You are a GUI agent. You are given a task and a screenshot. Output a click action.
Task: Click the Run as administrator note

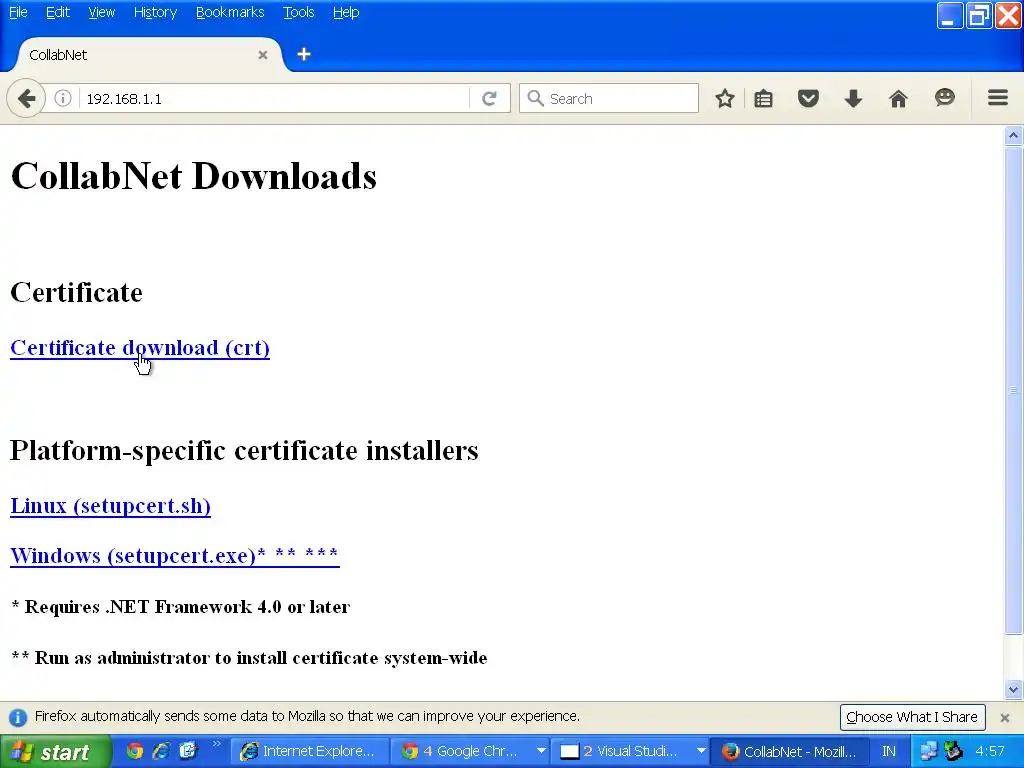click(249, 658)
